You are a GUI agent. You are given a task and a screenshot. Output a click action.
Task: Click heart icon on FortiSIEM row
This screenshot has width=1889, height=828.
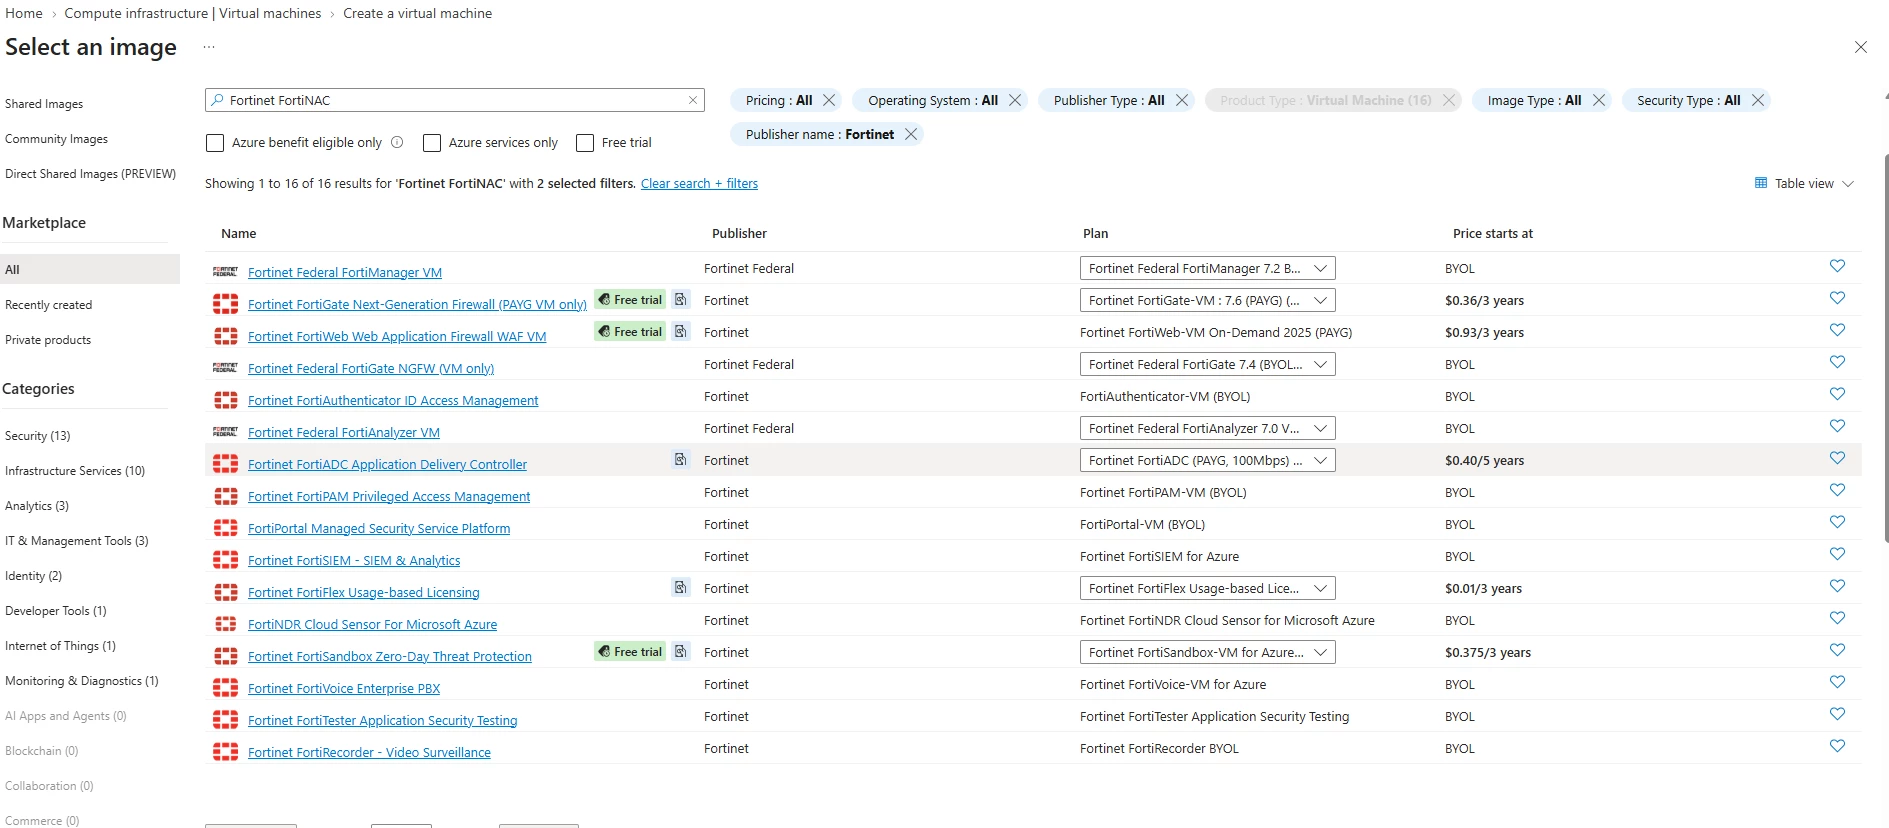tap(1837, 554)
